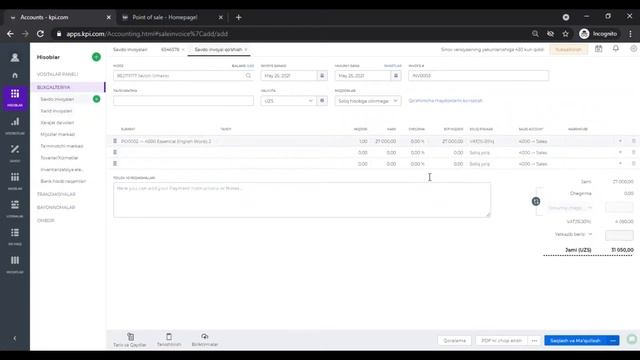Screen dimensions: 640x360
Task: Click the drag handle of first item row
Action: [115, 141]
